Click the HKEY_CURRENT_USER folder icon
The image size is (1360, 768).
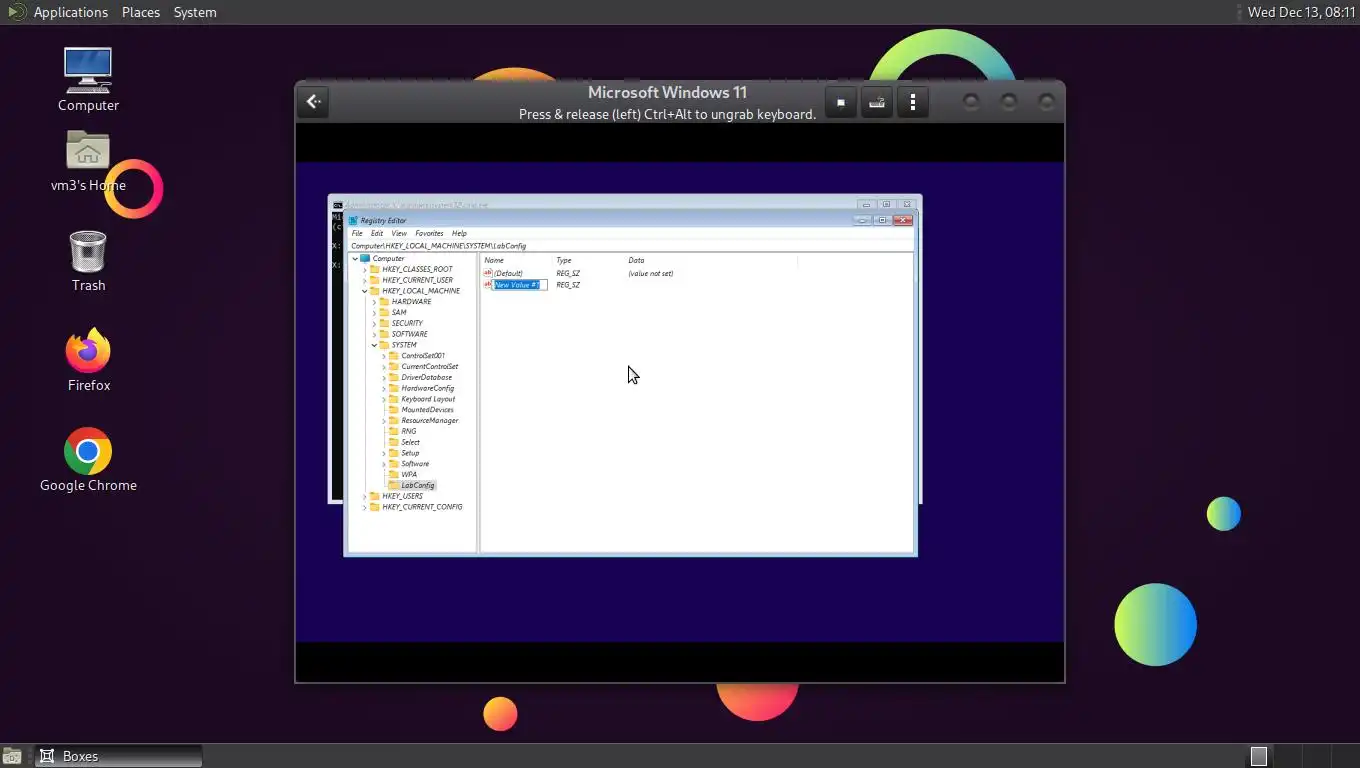[375, 280]
